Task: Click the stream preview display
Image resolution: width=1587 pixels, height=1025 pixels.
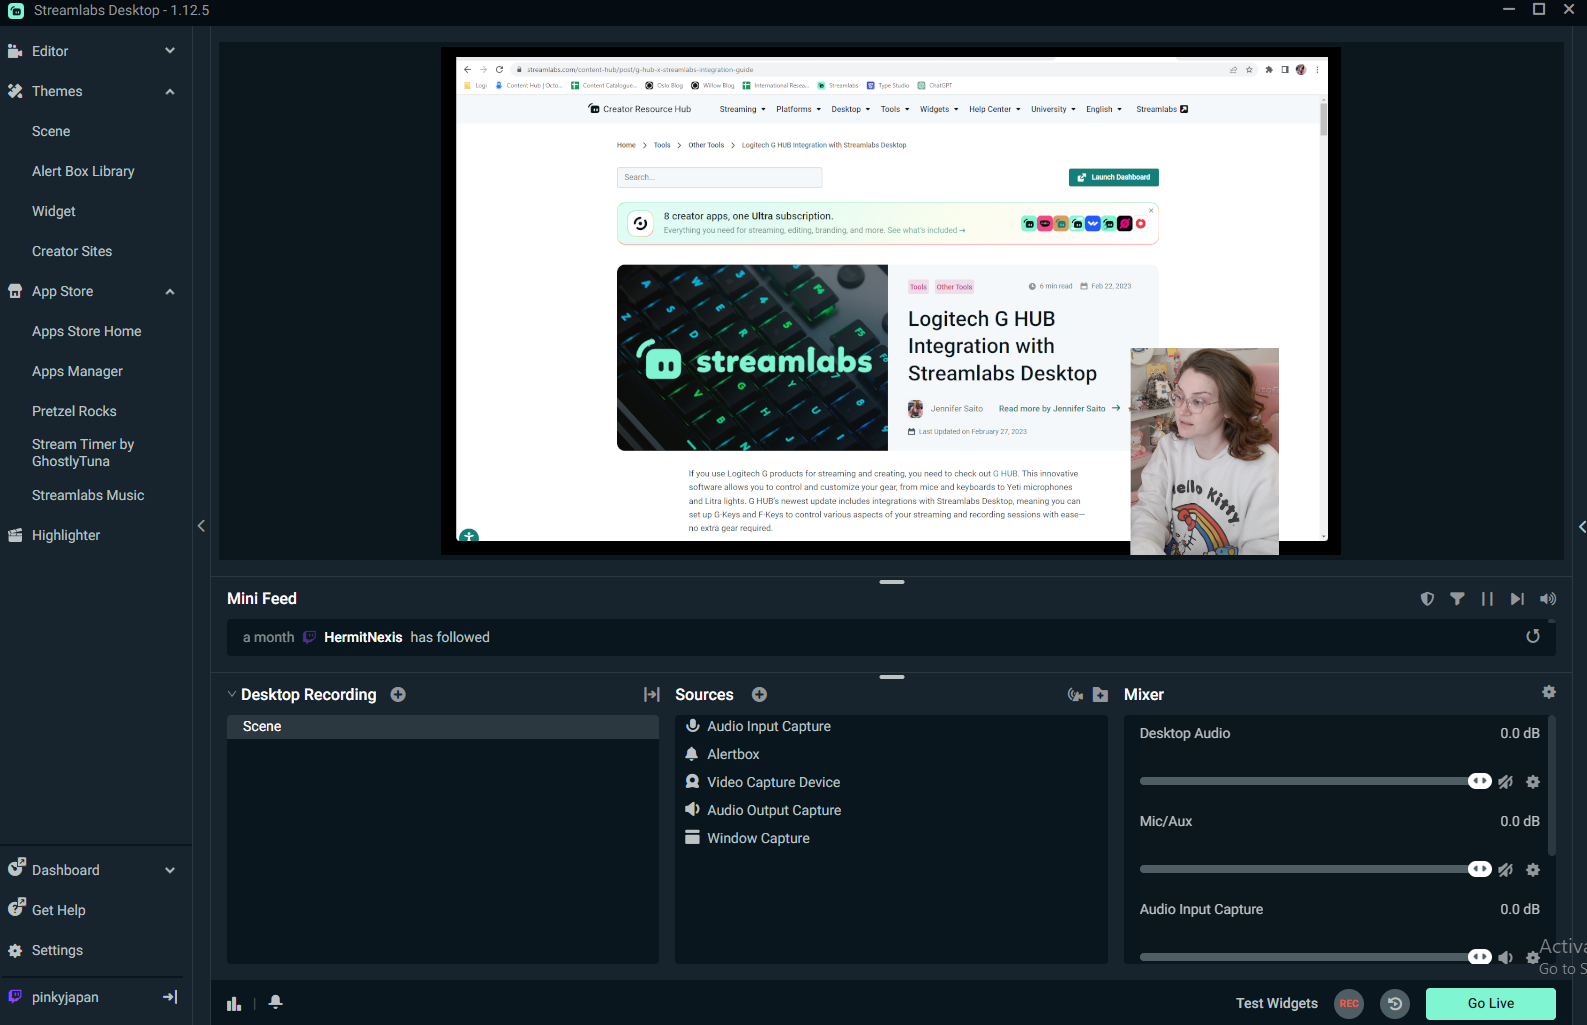Action: click(x=890, y=300)
